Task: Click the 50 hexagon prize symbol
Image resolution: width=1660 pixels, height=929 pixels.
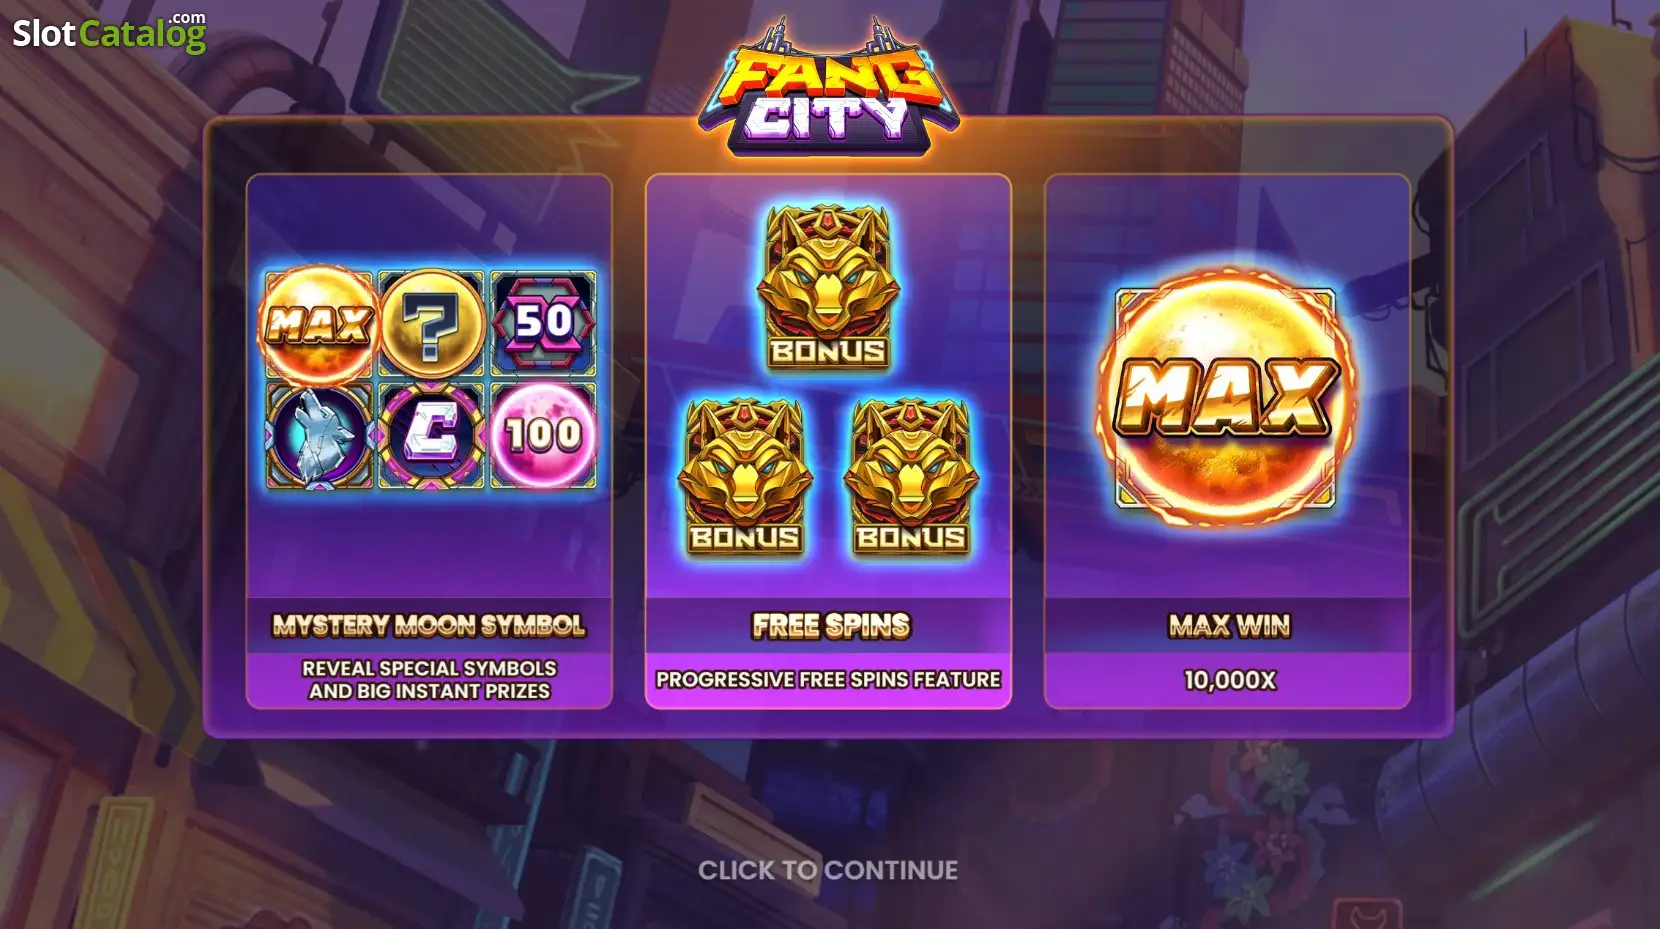Action: pos(543,323)
